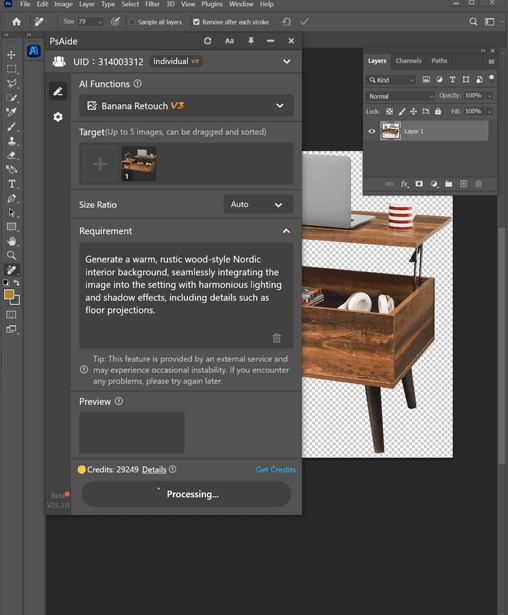Select the Quick Selection tool
This screenshot has width=508, height=615.
click(11, 98)
